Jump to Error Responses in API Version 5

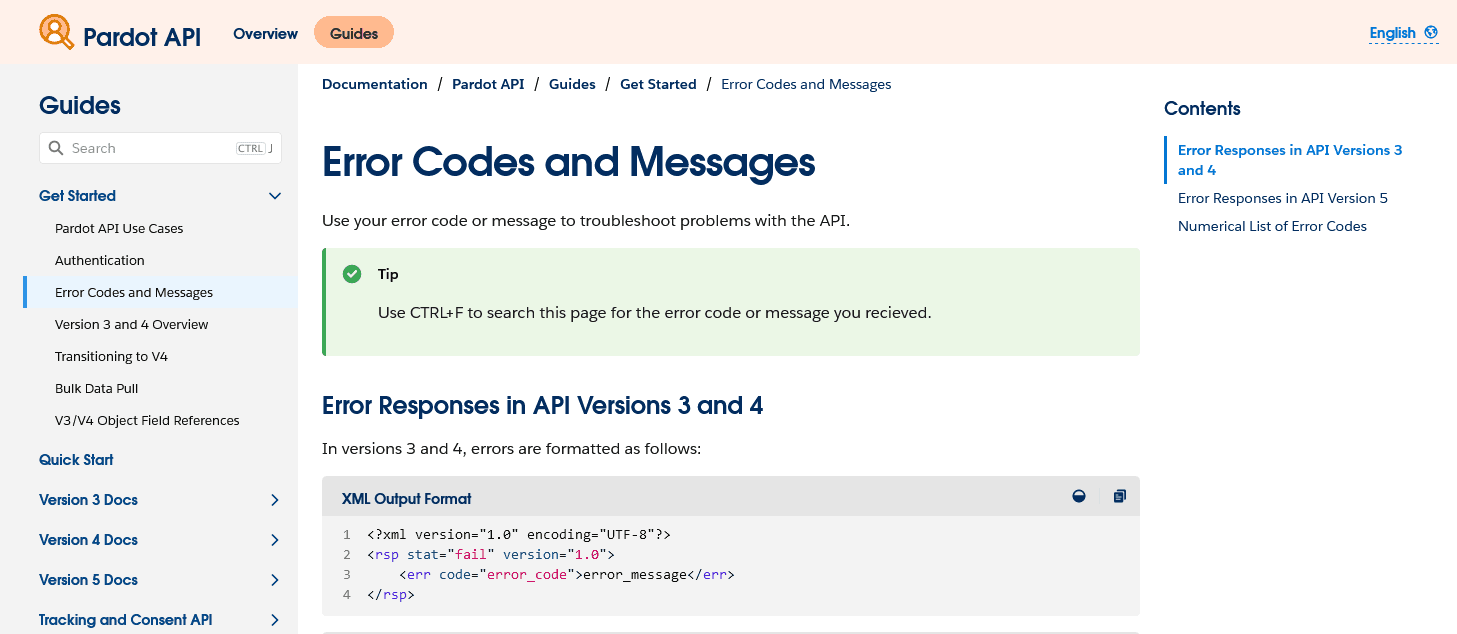pos(1283,198)
